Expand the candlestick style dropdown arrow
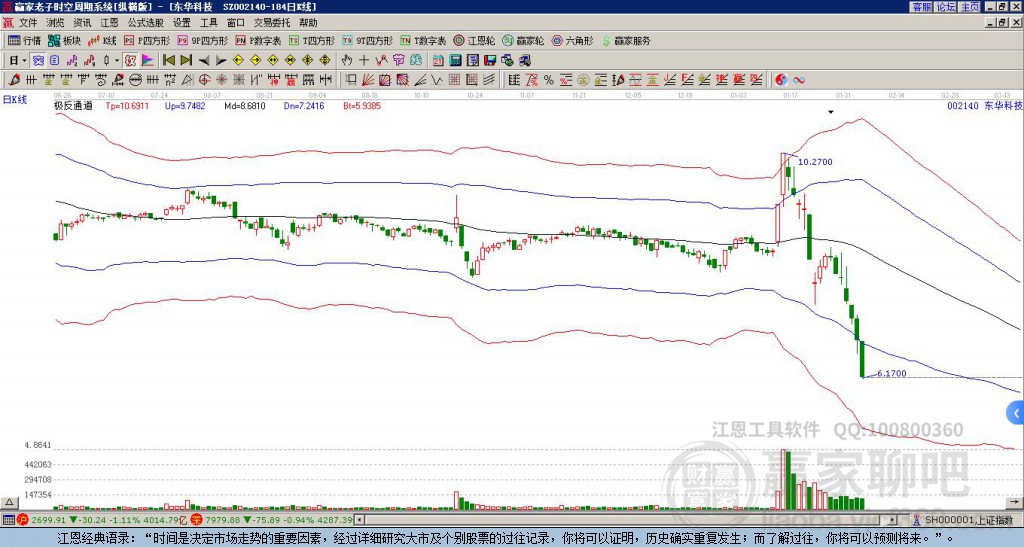1024x548 pixels. [x=117, y=61]
